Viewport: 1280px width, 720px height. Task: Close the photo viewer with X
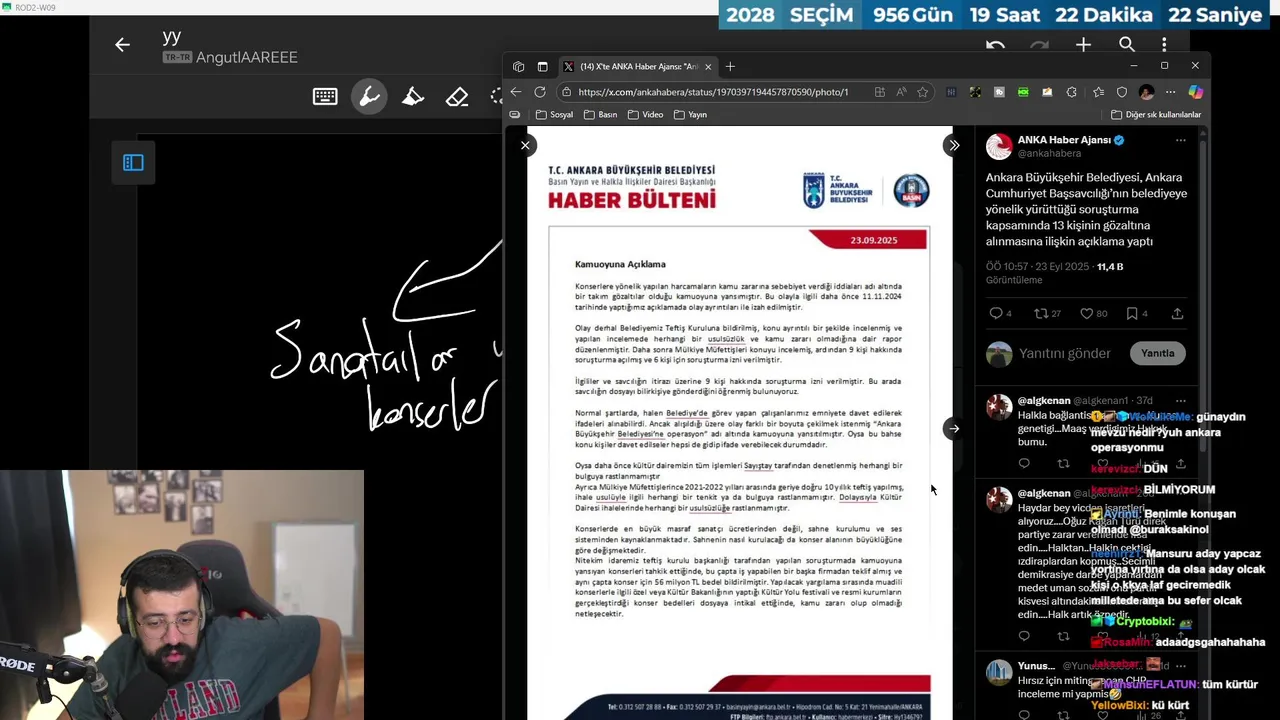525,146
